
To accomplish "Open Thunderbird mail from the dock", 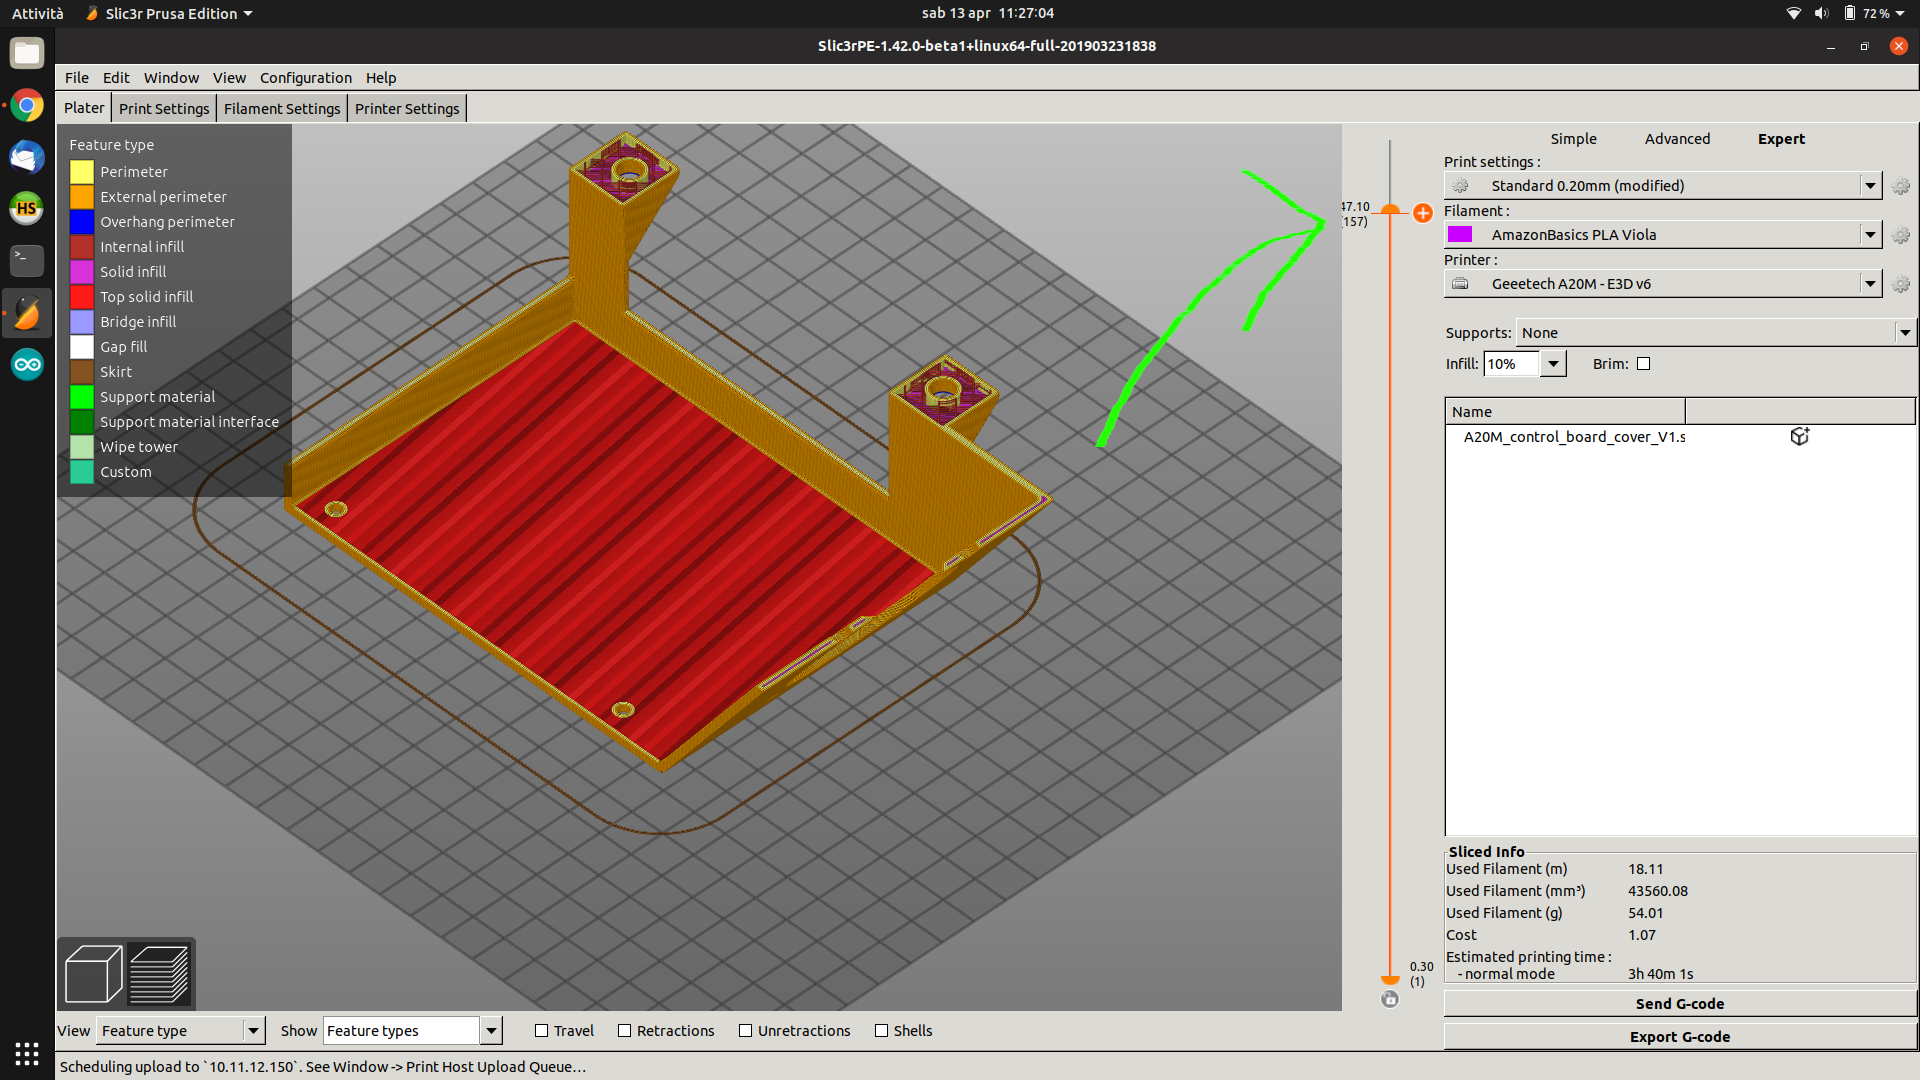I will click(x=27, y=157).
